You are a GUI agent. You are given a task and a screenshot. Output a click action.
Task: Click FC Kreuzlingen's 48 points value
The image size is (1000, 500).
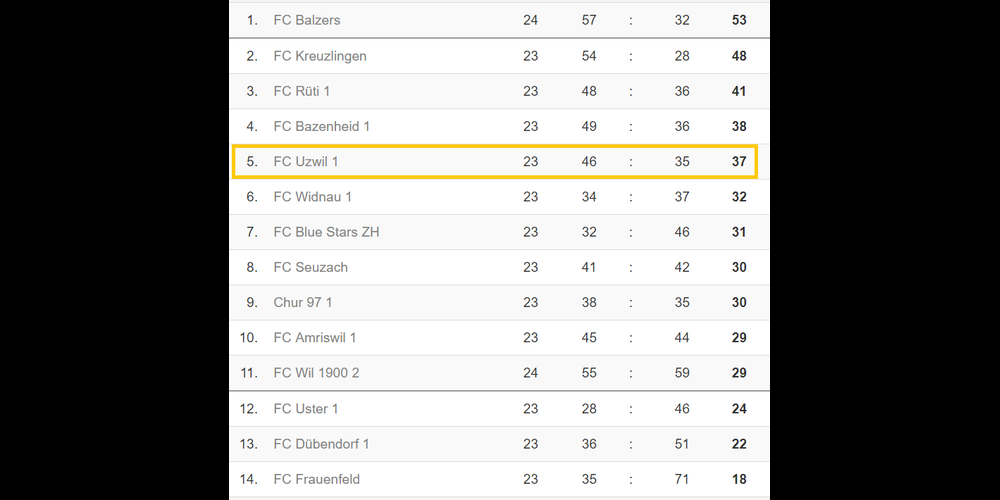tap(739, 56)
